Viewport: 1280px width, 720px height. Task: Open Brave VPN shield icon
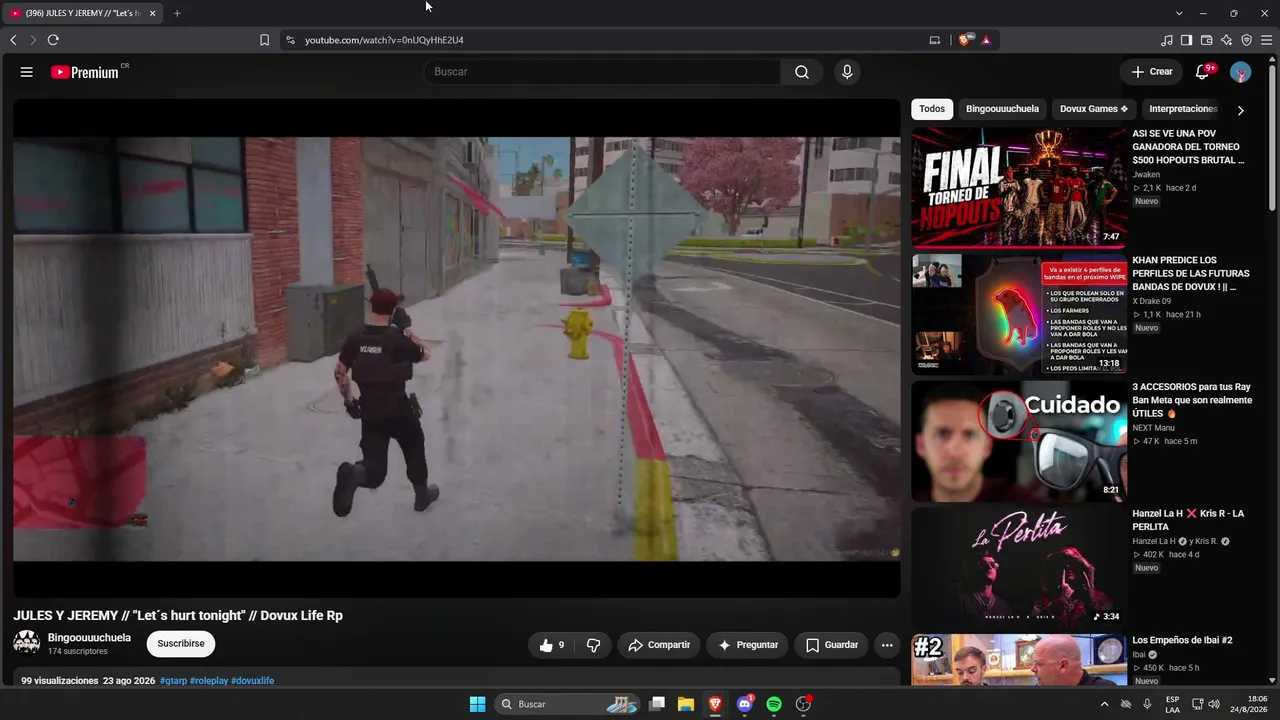coord(1246,40)
